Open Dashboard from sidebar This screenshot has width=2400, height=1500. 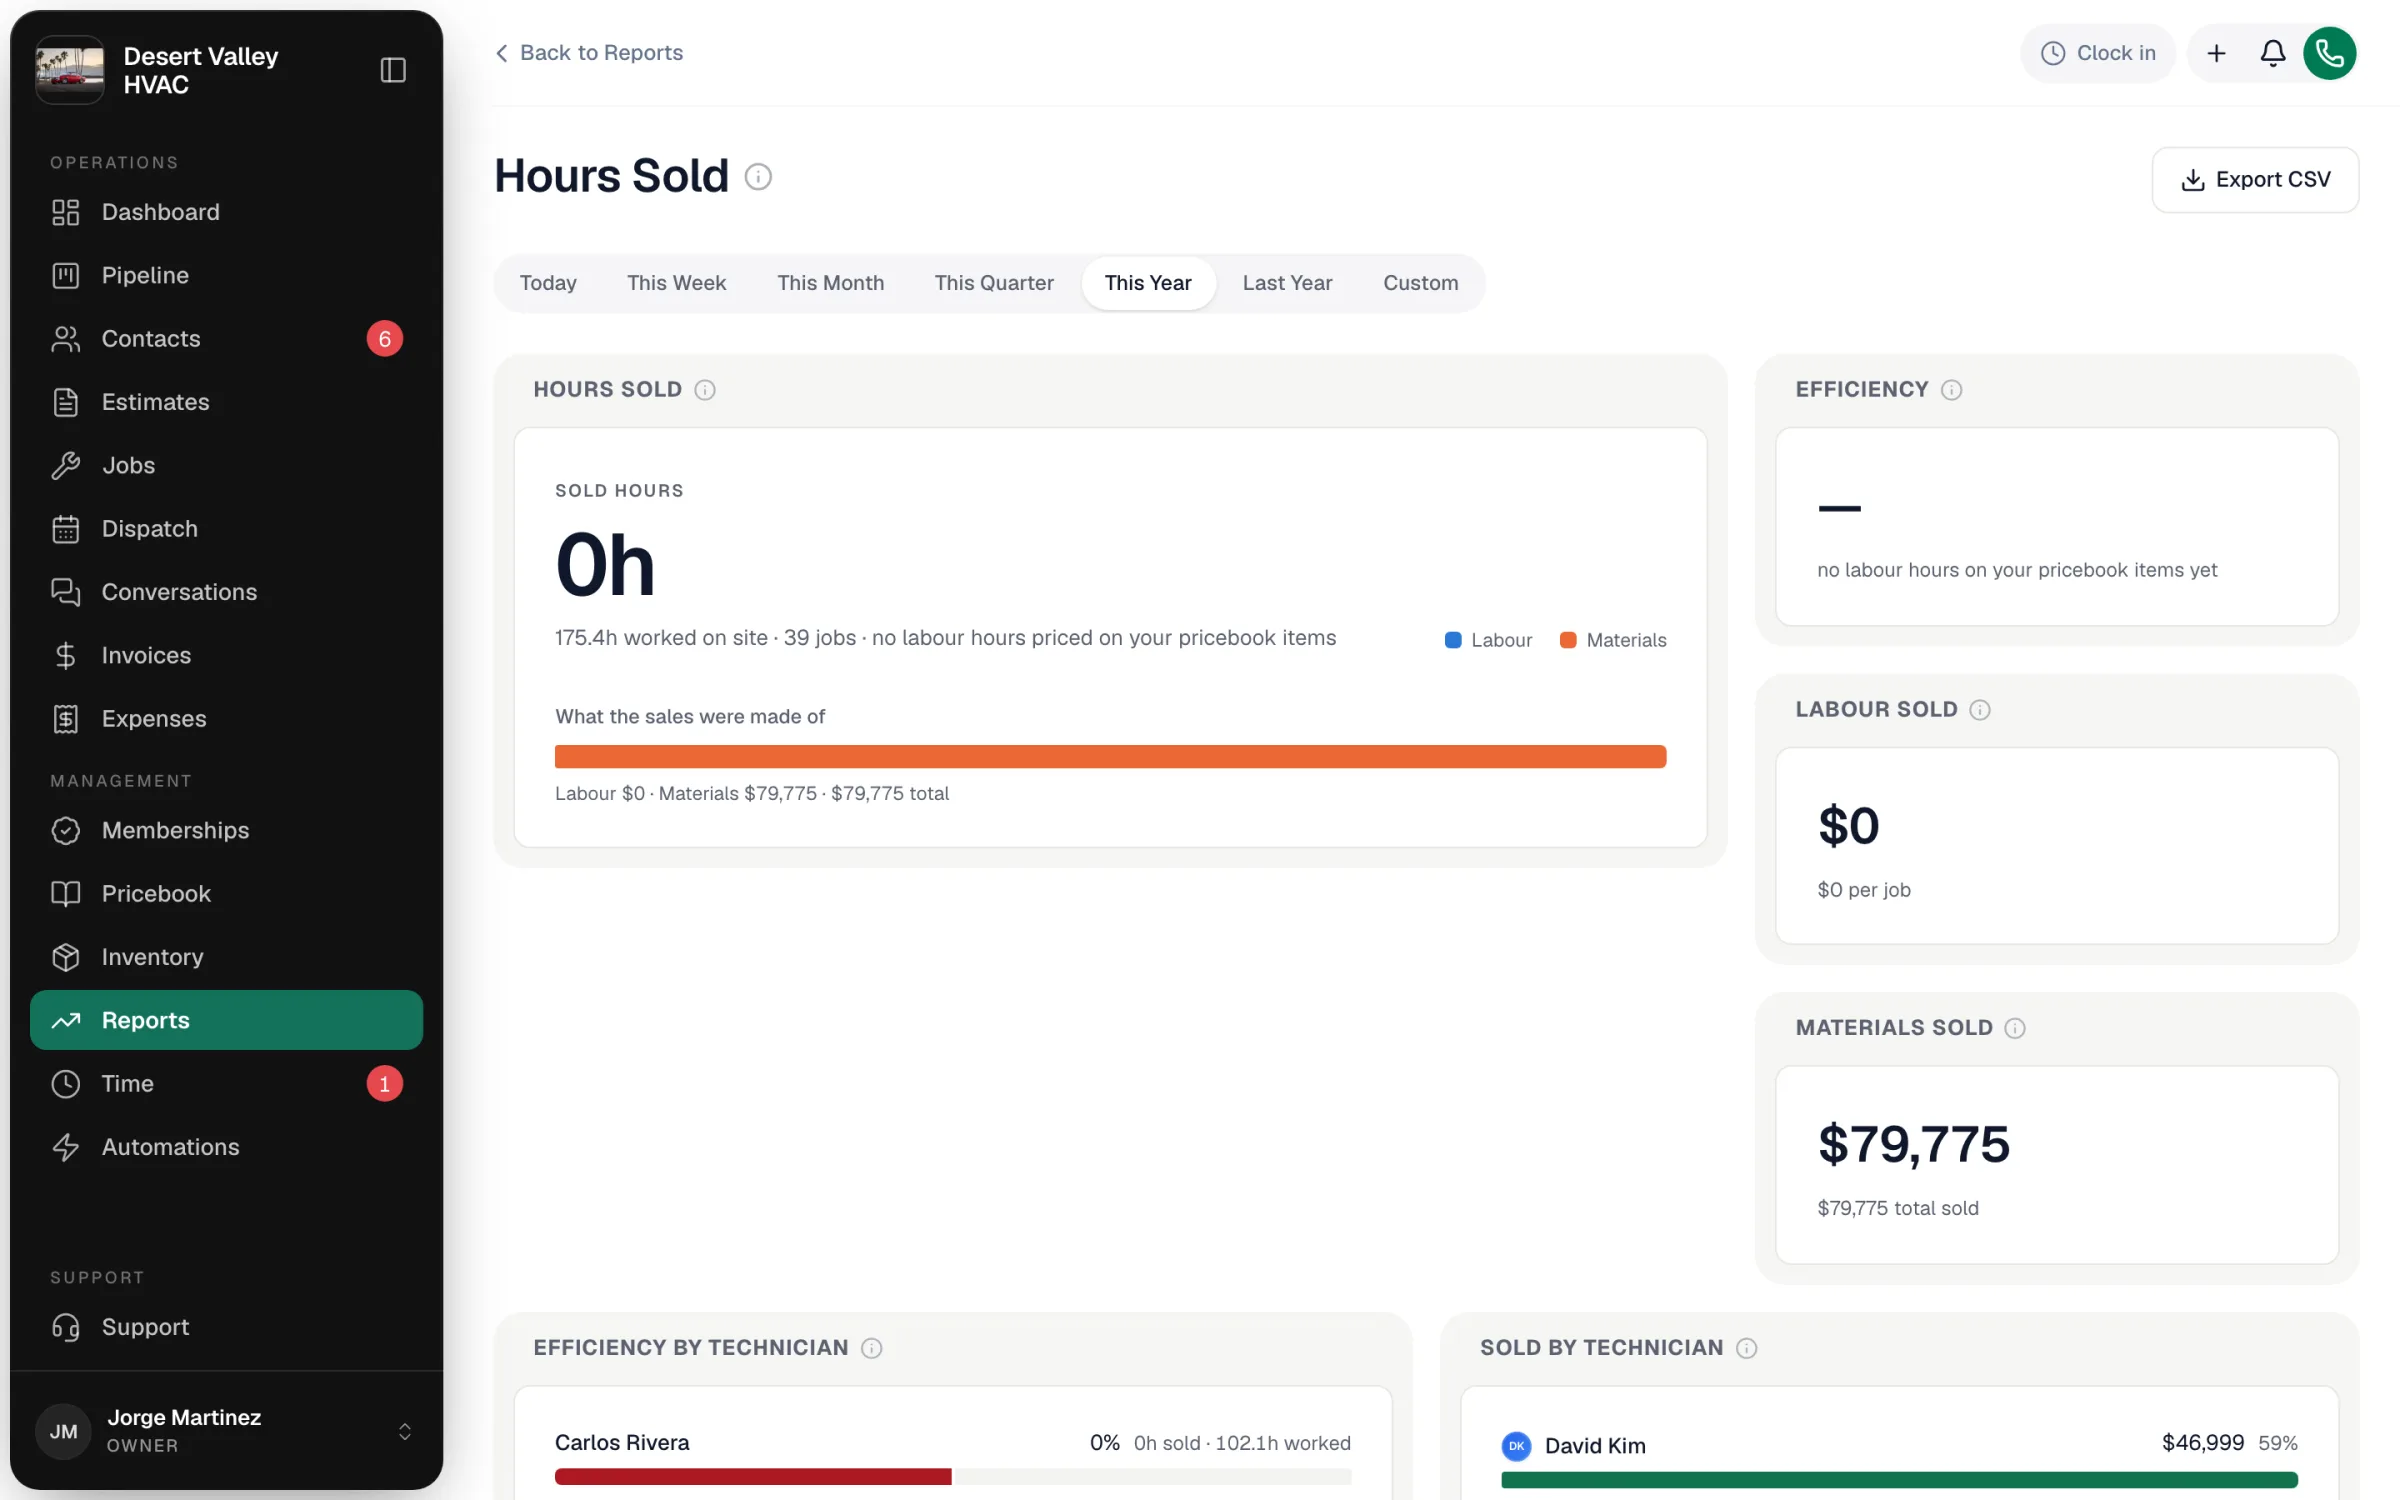pos(226,212)
